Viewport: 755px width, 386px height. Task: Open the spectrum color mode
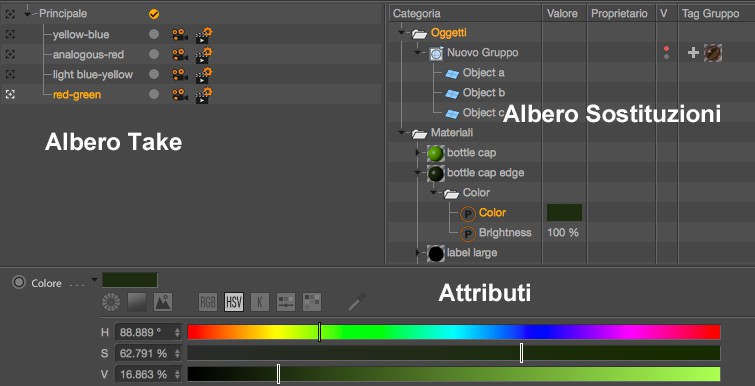pos(137,302)
